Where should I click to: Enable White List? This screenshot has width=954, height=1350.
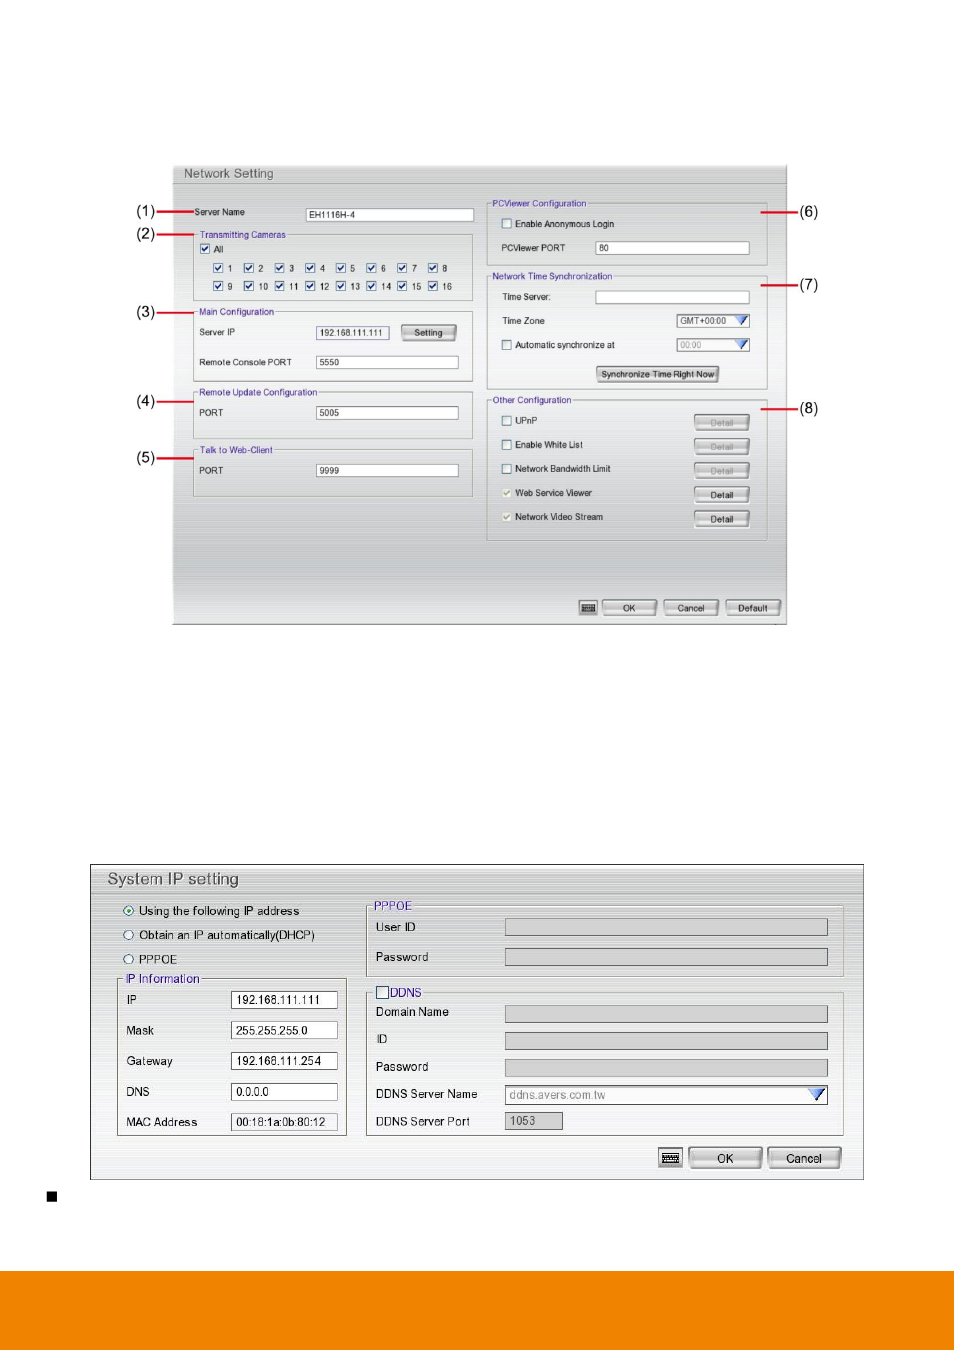pyautogui.click(x=507, y=445)
